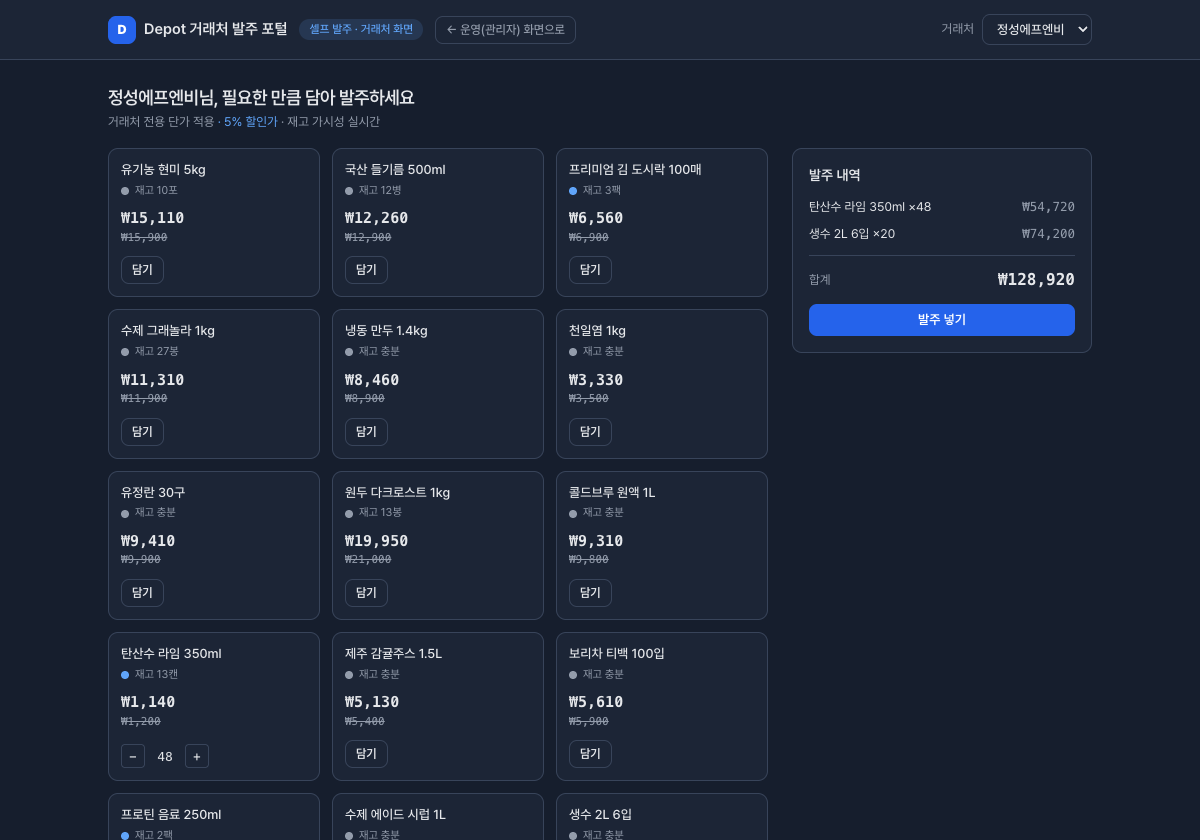Click the ₩19,950 discounted price
Viewport: 1200px width, 840px height.
[376, 541]
